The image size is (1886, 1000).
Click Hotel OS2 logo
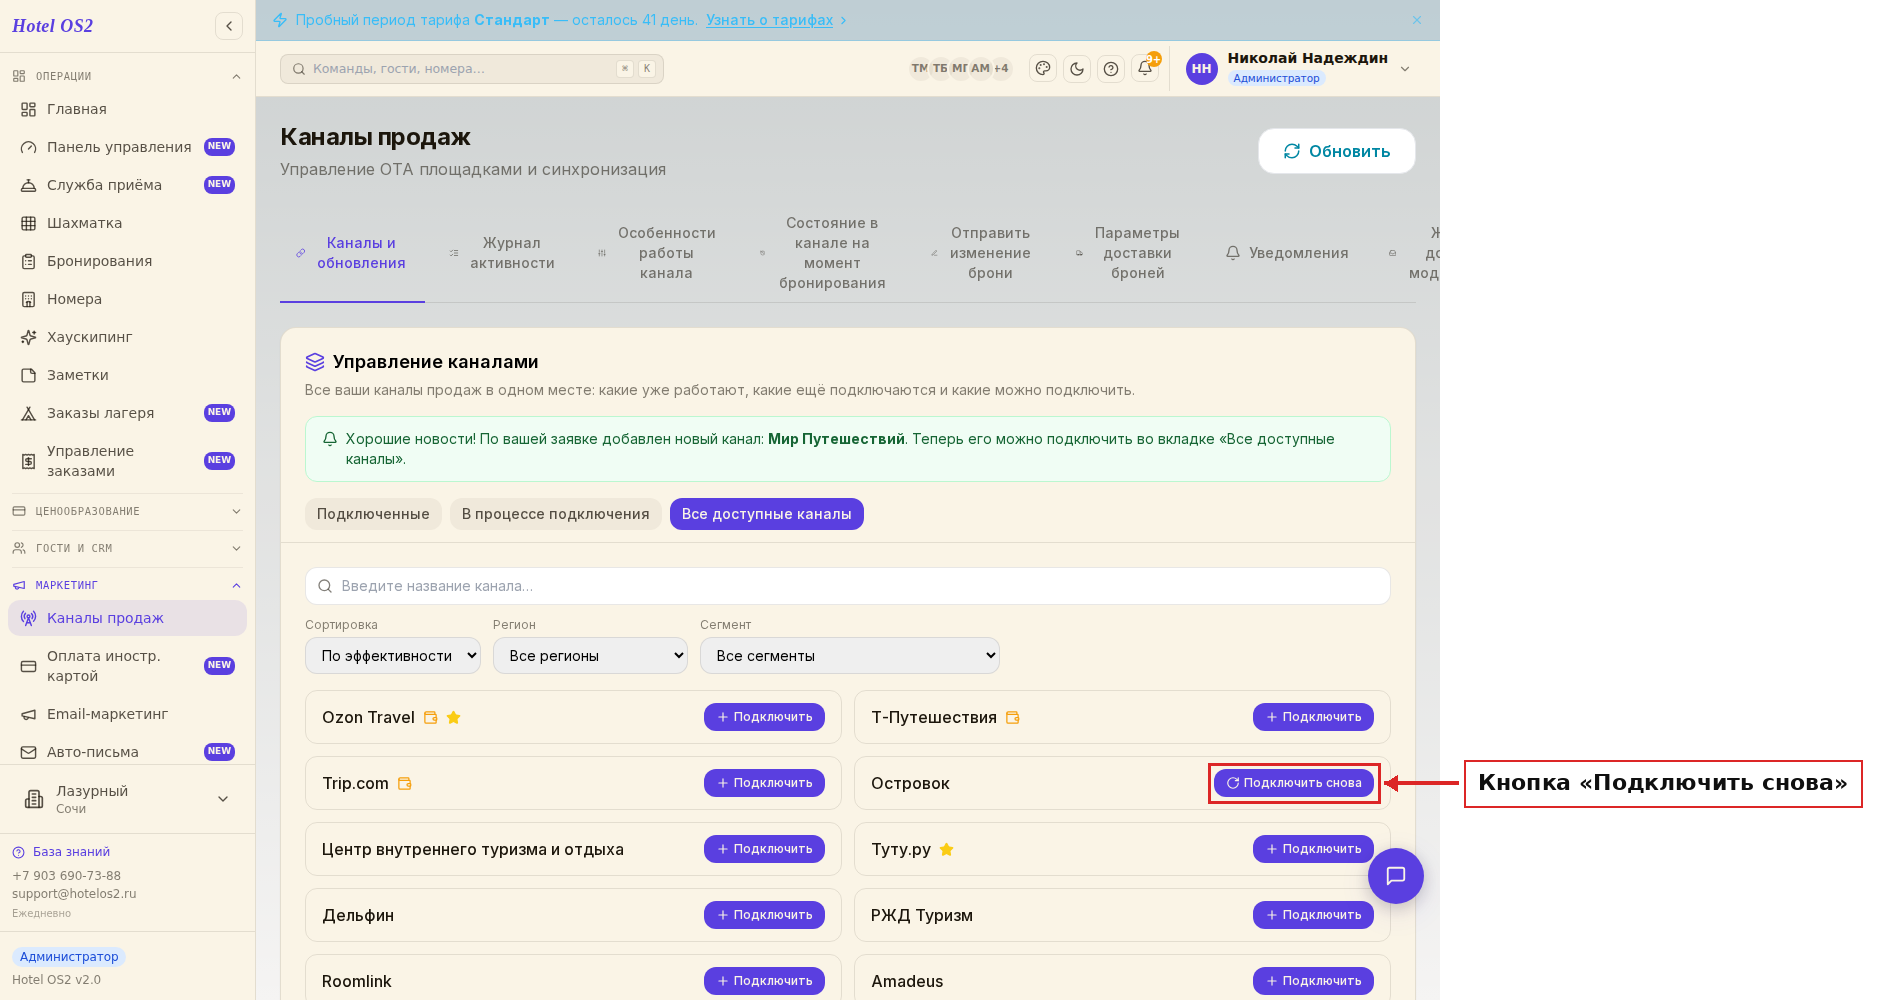[53, 26]
